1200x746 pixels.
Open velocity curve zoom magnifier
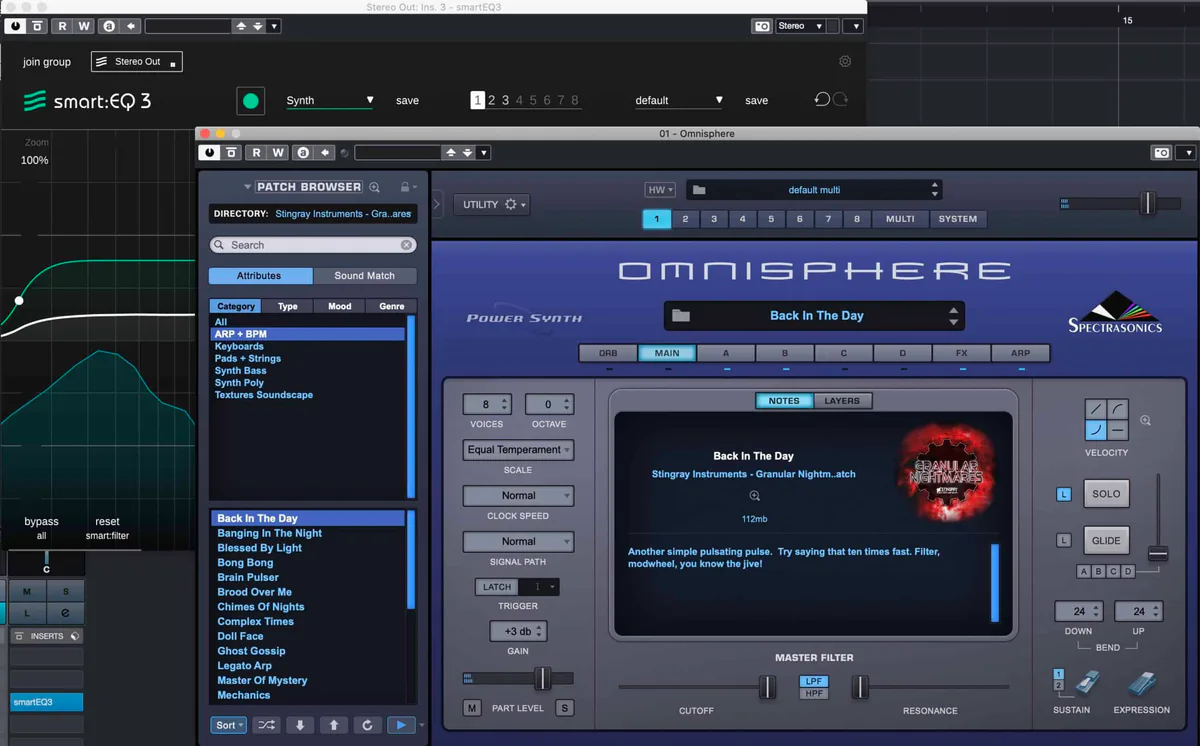pos(1145,421)
